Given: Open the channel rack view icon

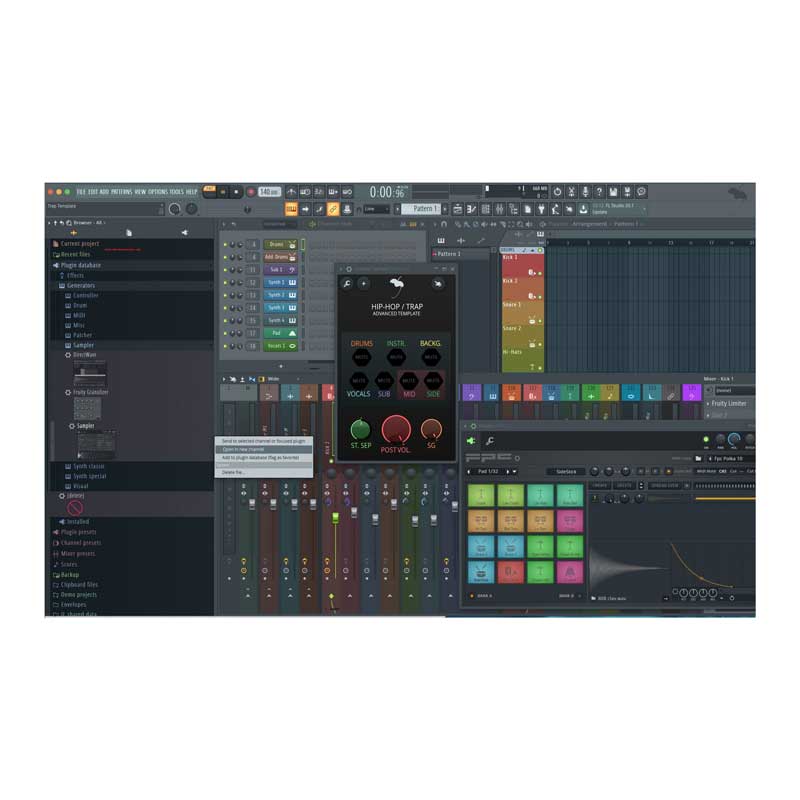Looking at the screenshot, I should [x=485, y=209].
